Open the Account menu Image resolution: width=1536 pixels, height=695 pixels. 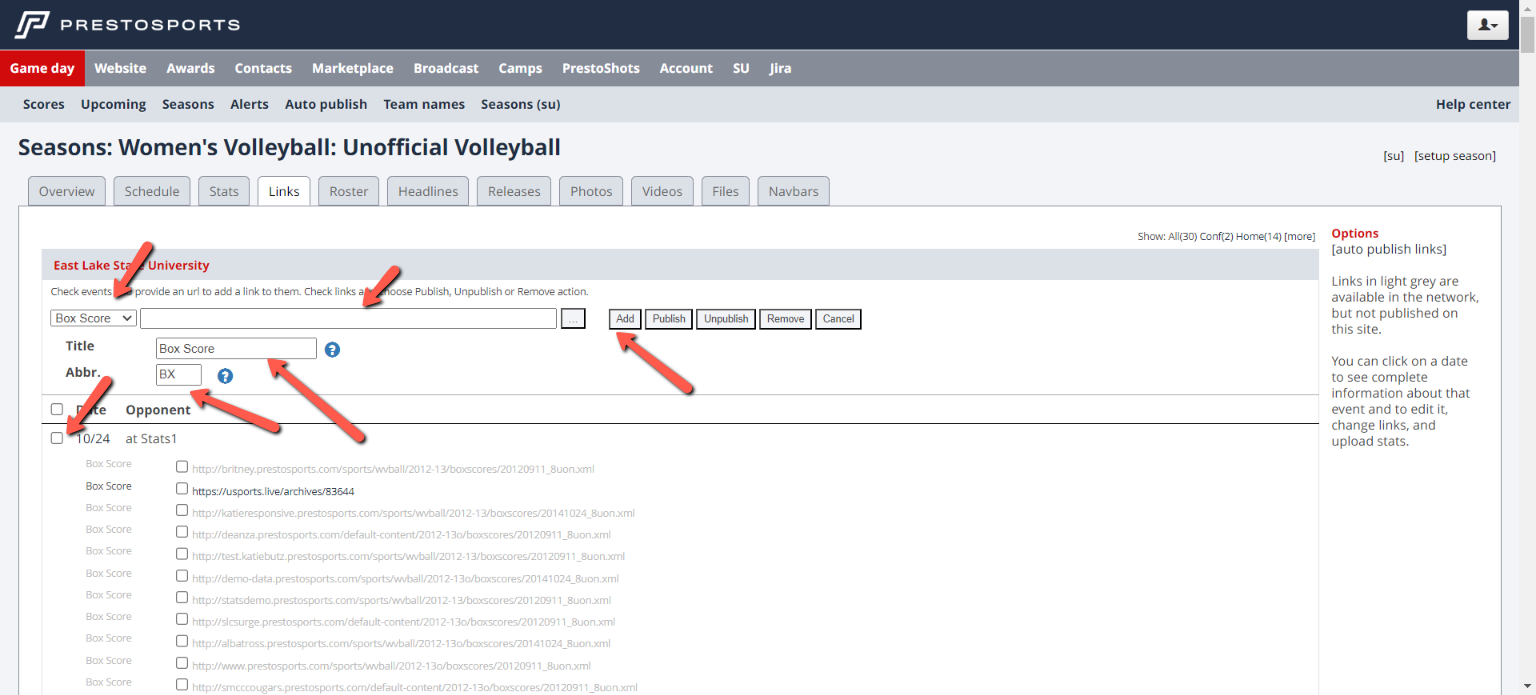(x=686, y=68)
